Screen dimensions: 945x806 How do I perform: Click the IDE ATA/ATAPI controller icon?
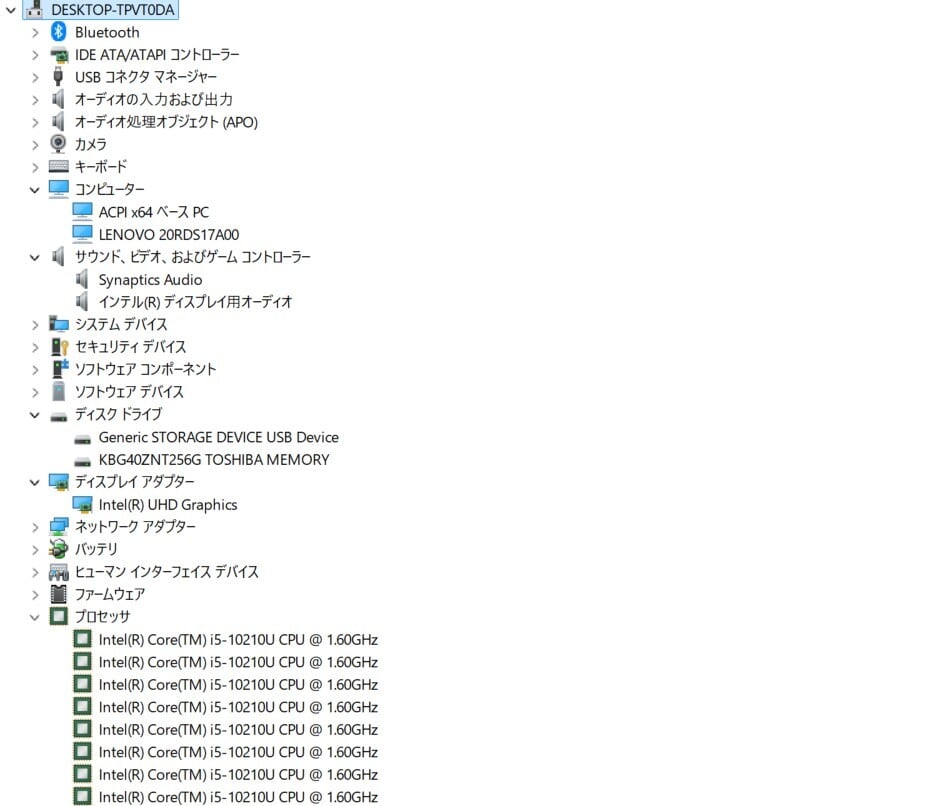tap(58, 55)
